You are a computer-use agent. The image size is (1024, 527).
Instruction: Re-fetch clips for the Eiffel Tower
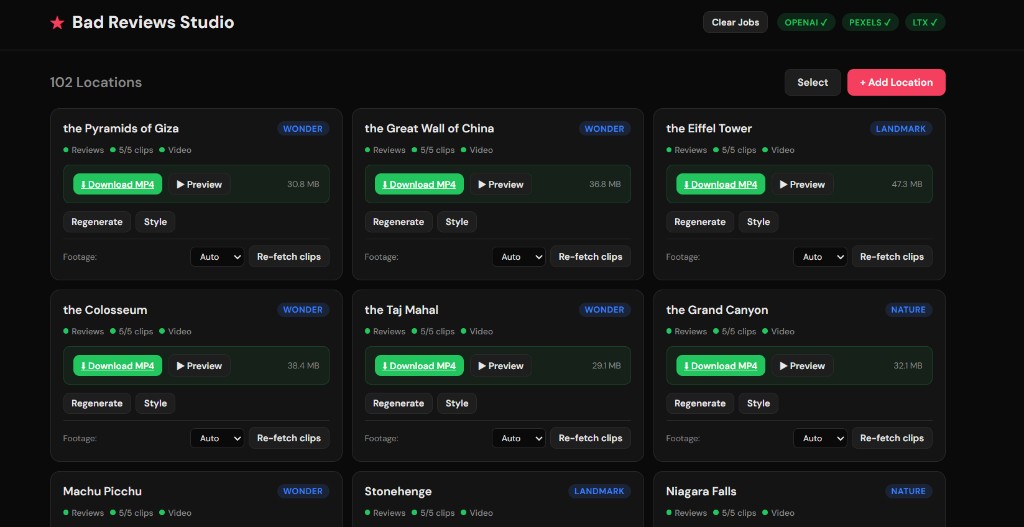pyautogui.click(x=892, y=257)
